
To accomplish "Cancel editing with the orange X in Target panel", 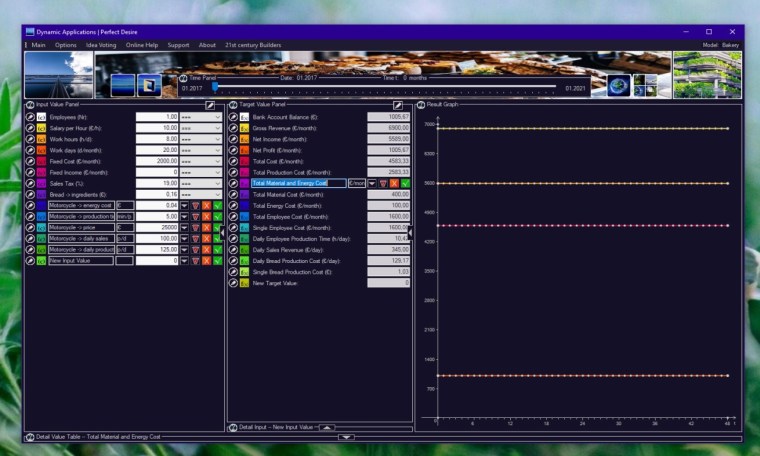I will [394, 183].
